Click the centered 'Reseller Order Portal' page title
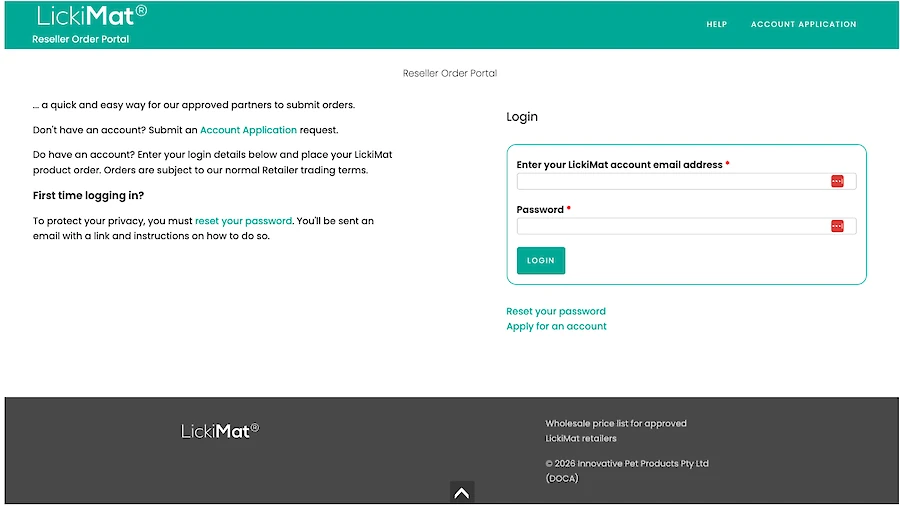 point(449,73)
